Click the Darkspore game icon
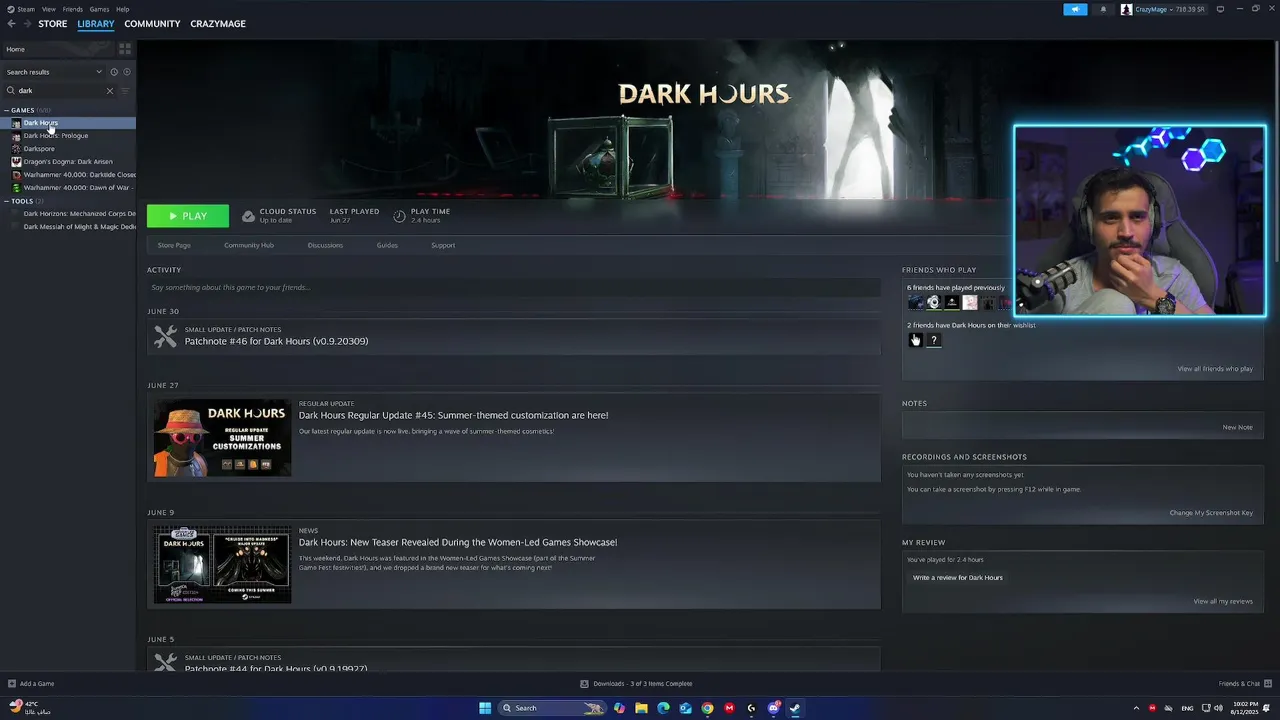 pyautogui.click(x=16, y=149)
